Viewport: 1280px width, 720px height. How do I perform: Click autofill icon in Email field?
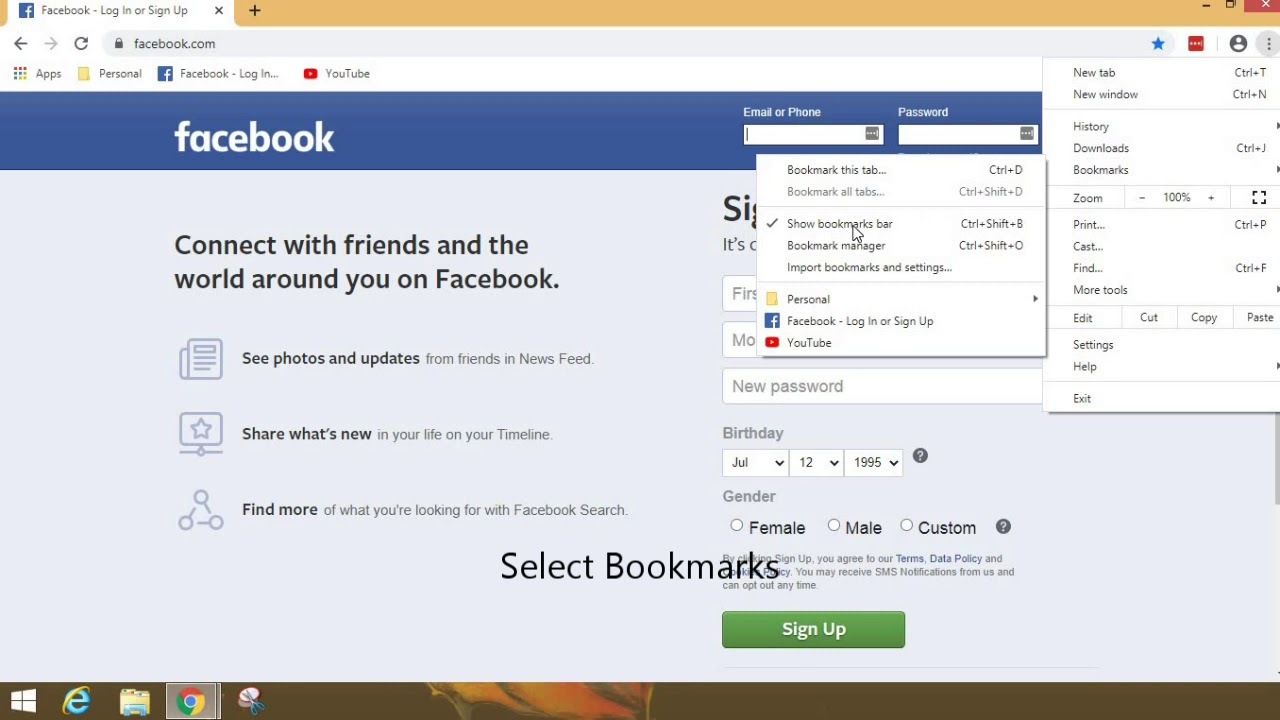[872, 134]
